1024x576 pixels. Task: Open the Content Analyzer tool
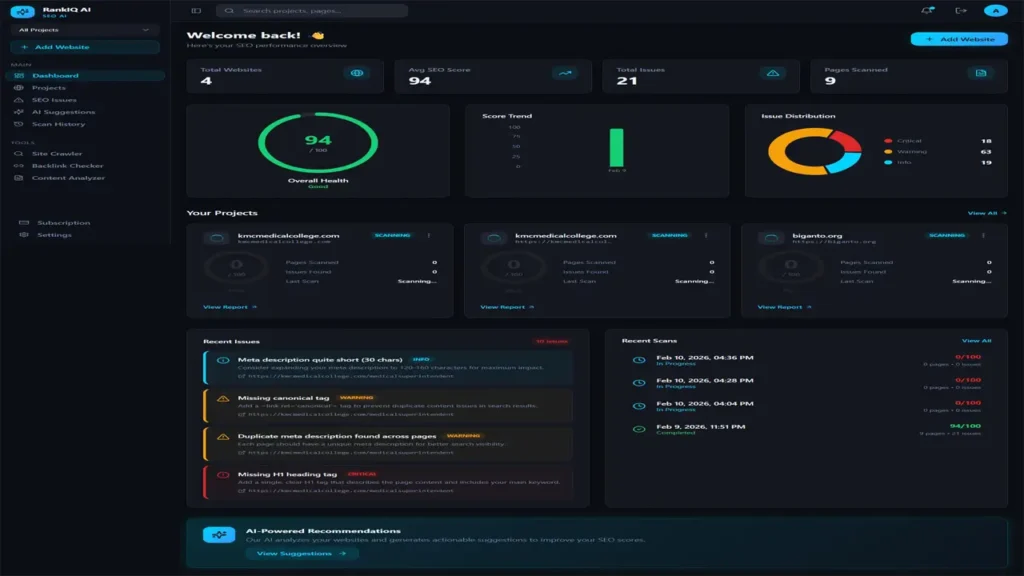85,178
